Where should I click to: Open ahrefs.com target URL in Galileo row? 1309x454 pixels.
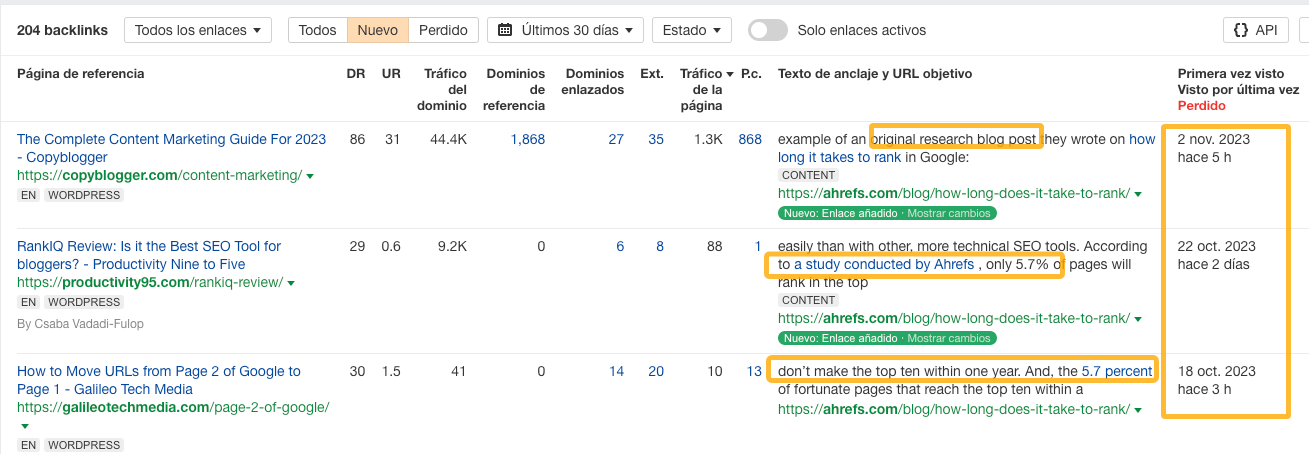[954, 408]
